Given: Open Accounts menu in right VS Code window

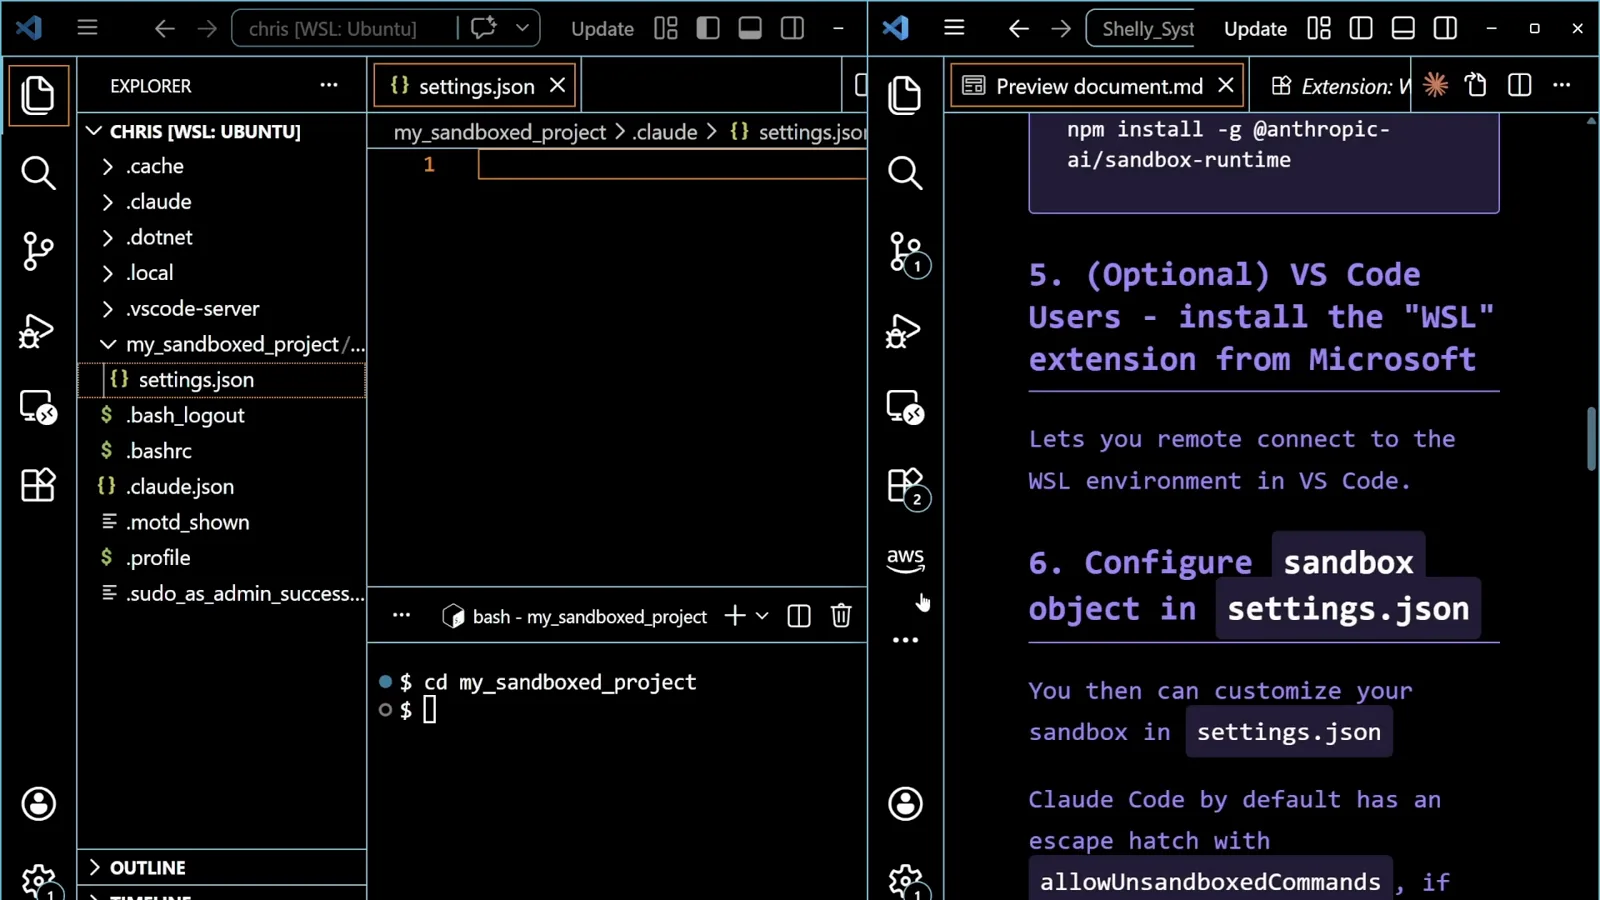Looking at the screenshot, I should [x=905, y=803].
